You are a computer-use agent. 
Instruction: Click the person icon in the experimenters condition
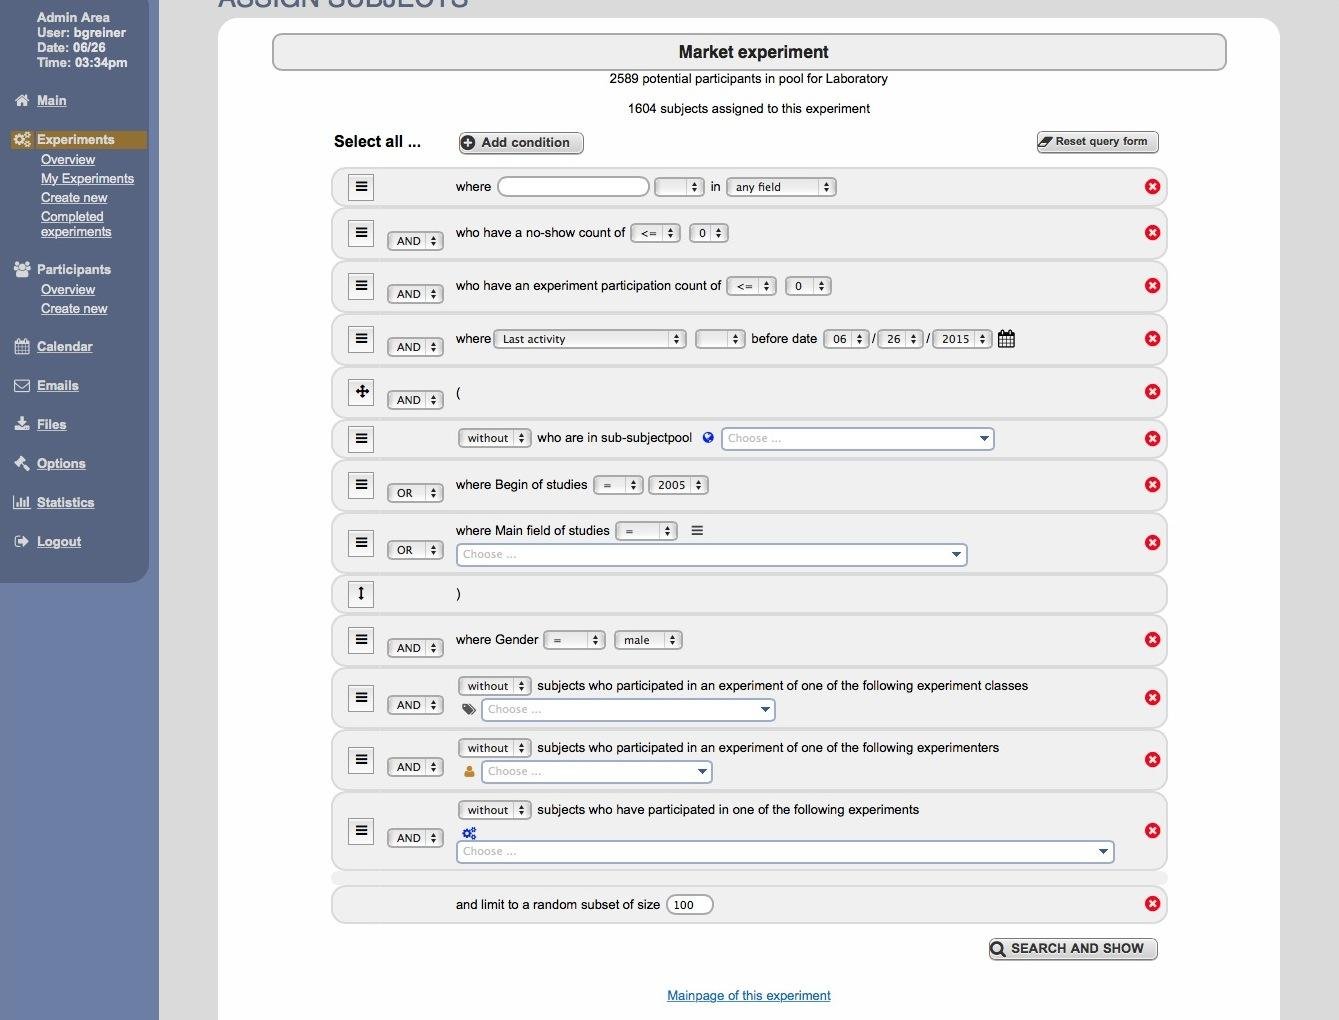[469, 771]
